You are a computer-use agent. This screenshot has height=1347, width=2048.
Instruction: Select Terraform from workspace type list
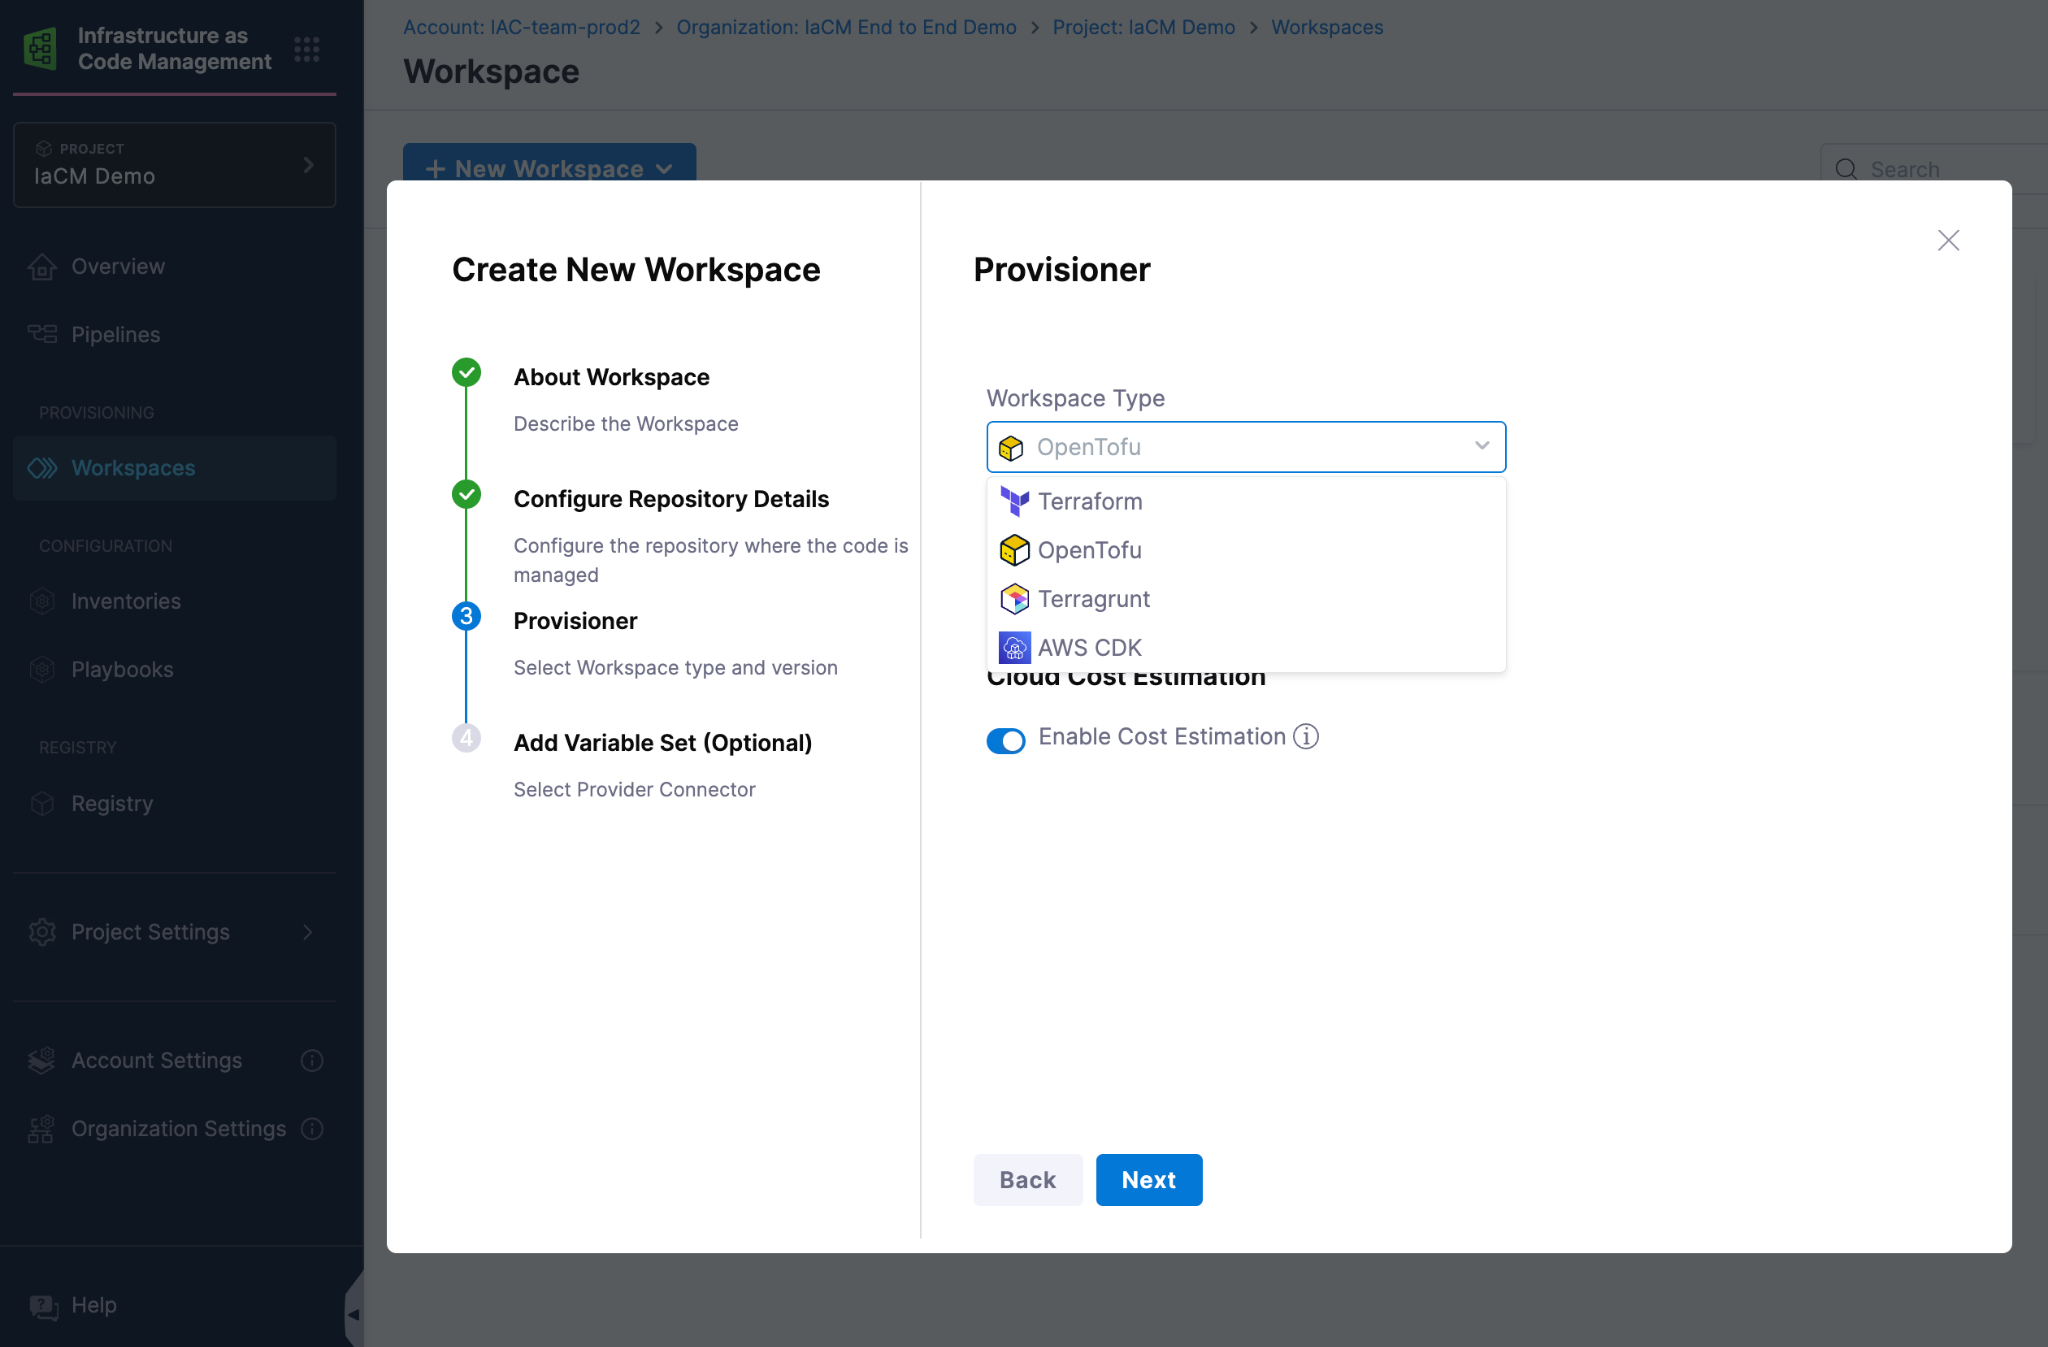(x=1246, y=501)
